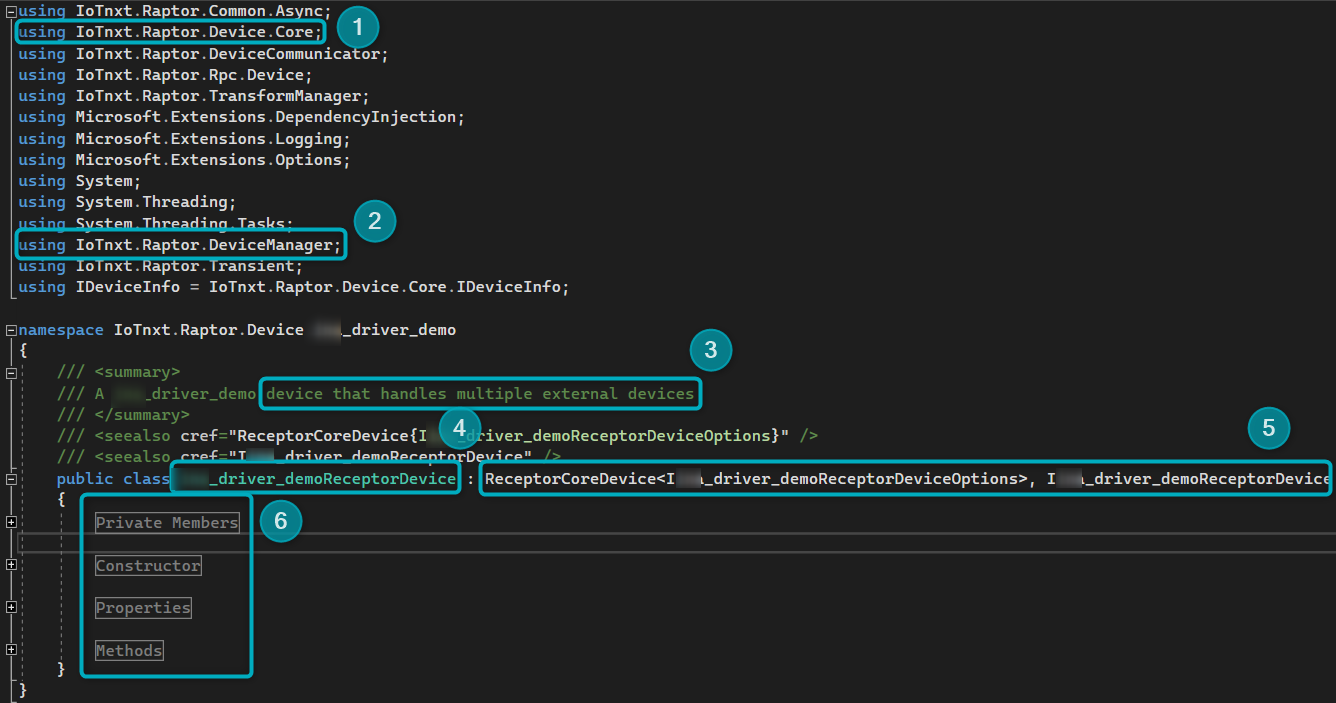The width and height of the screenshot is (1336, 703).
Task: Expand Methods region using its plus icon
Action: [x=11, y=650]
